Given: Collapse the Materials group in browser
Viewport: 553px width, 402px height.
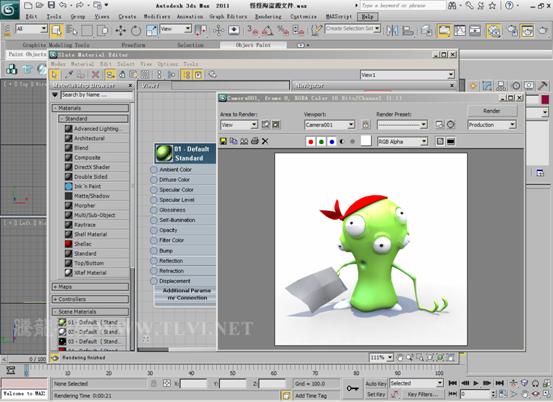Looking at the screenshot, I should pyautogui.click(x=91, y=108).
